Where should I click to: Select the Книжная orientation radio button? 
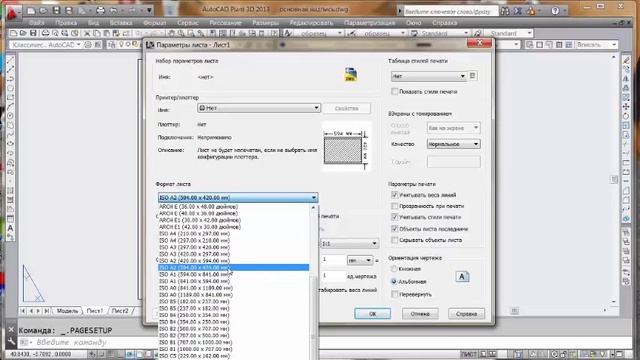tap(394, 269)
